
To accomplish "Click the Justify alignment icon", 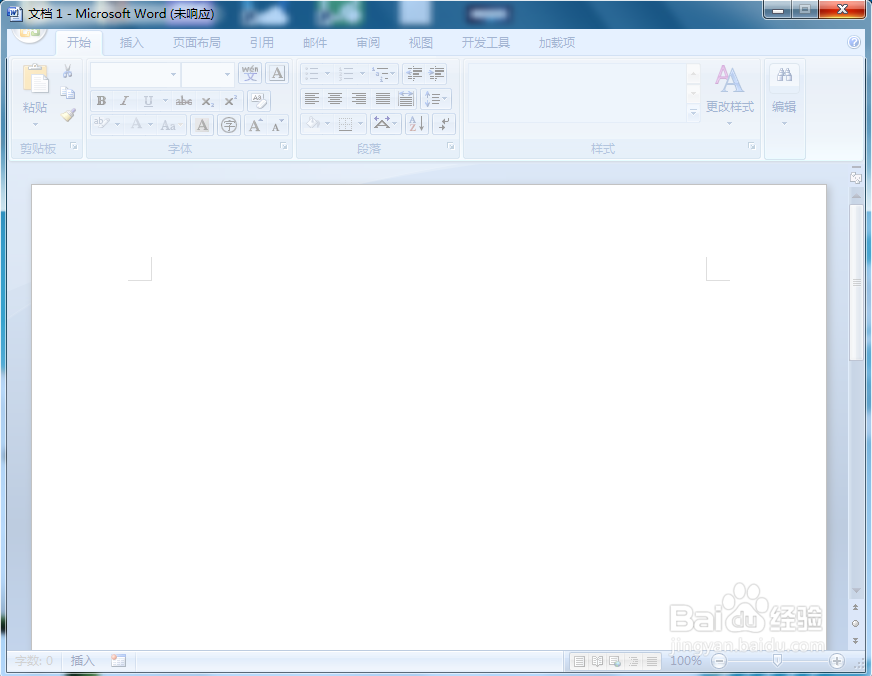I will pyautogui.click(x=383, y=99).
